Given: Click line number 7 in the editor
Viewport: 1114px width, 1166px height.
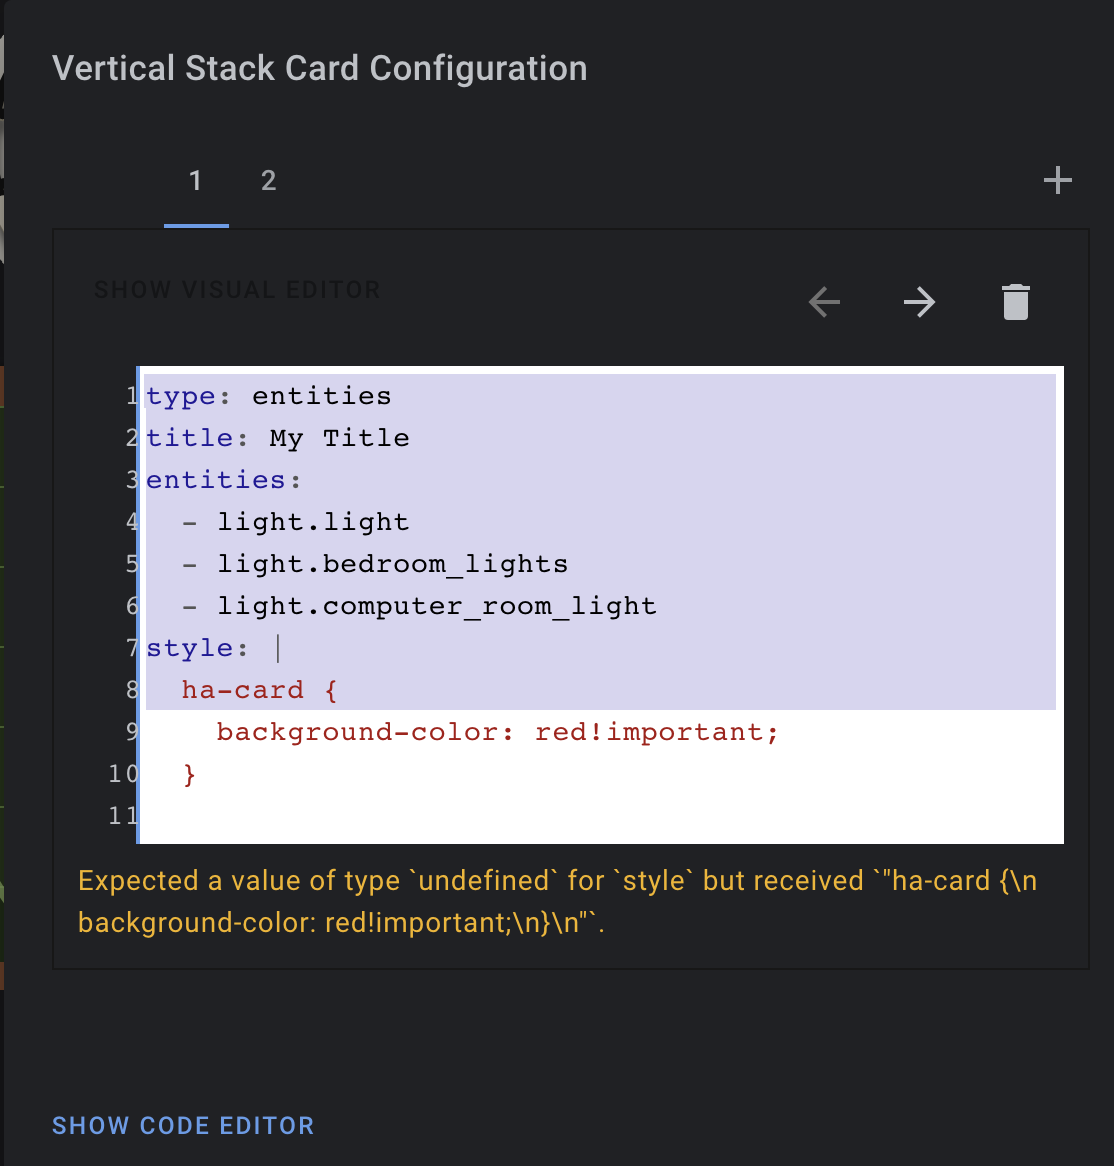Looking at the screenshot, I should [x=131, y=648].
